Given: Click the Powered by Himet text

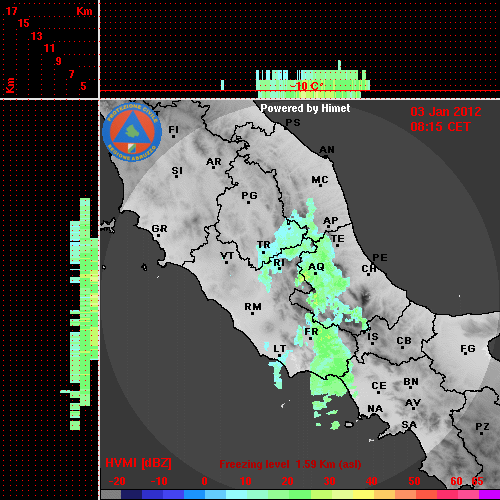Looking at the screenshot, I should pyautogui.click(x=305, y=108).
